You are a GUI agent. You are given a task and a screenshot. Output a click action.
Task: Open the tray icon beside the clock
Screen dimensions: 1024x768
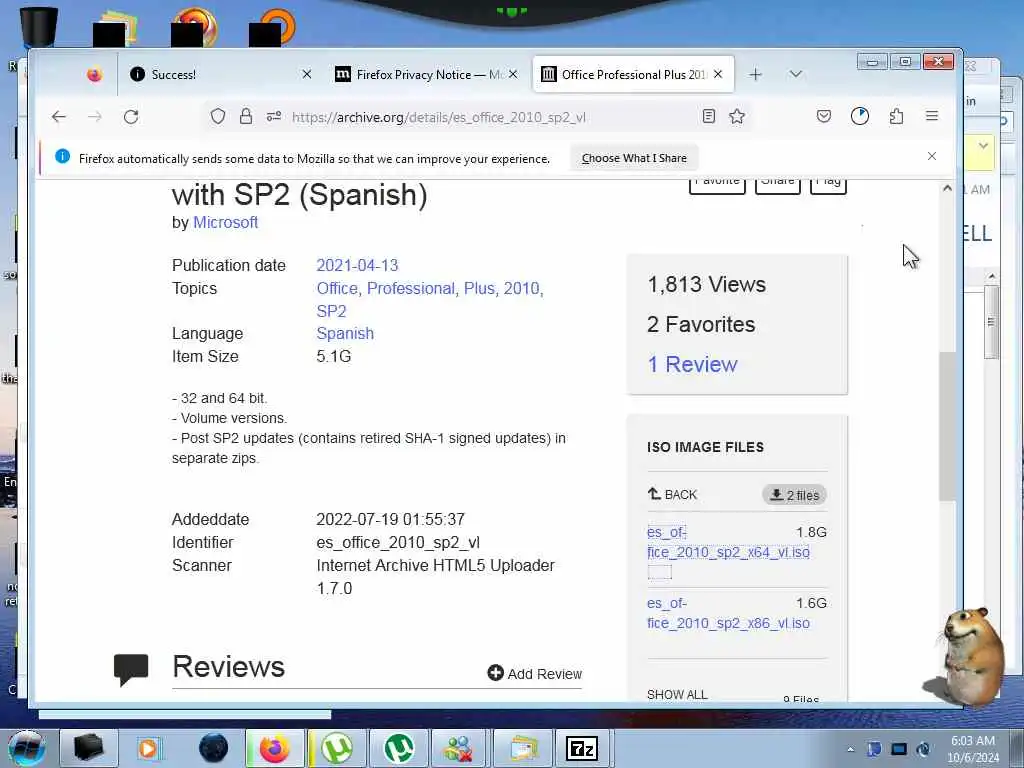[x=923, y=749]
